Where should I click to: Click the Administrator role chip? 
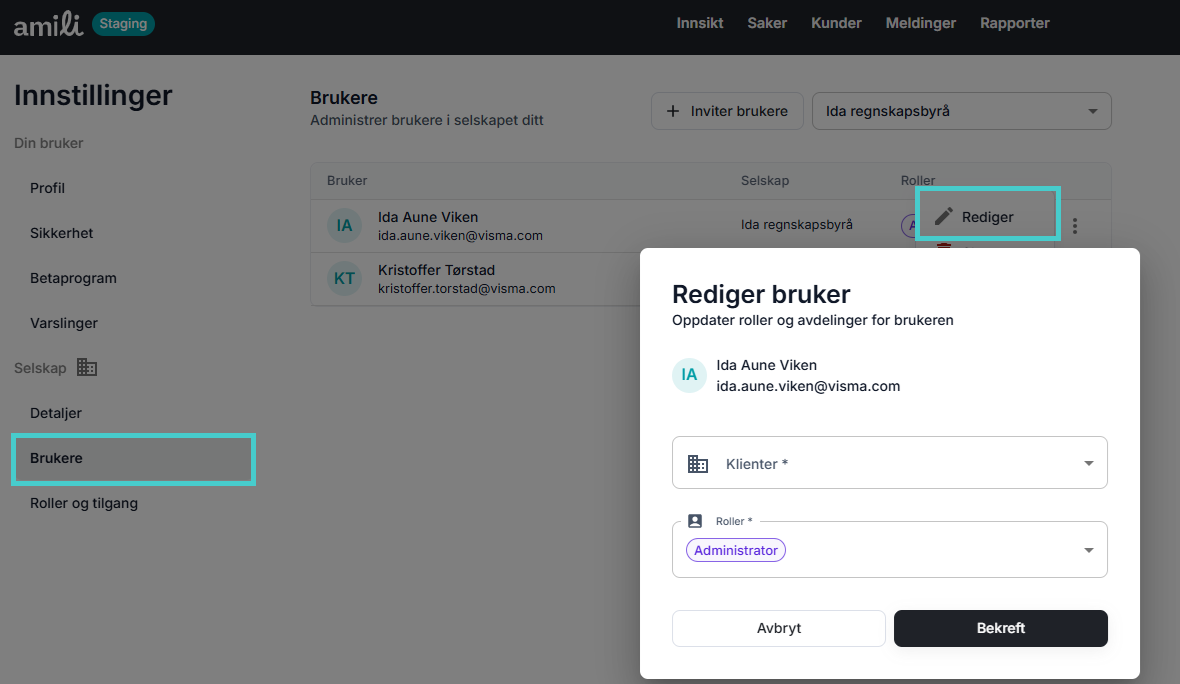click(736, 550)
